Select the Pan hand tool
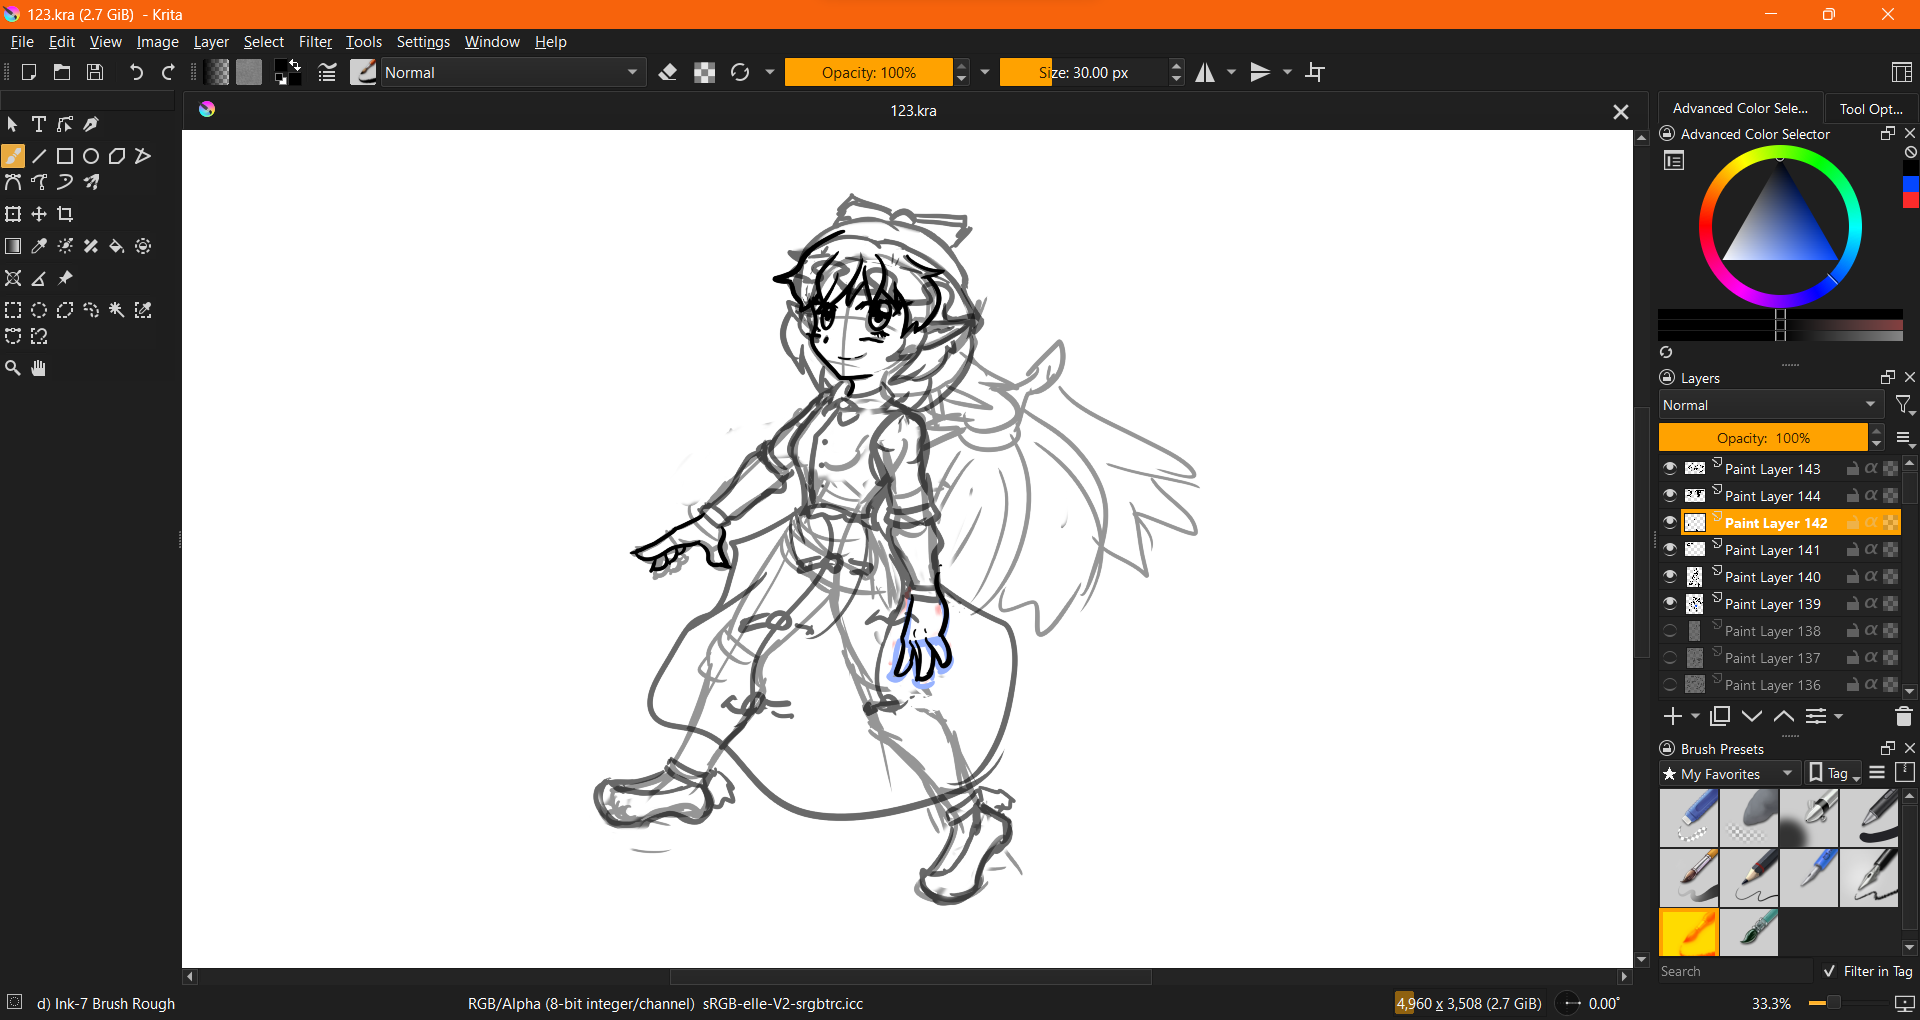 tap(39, 368)
